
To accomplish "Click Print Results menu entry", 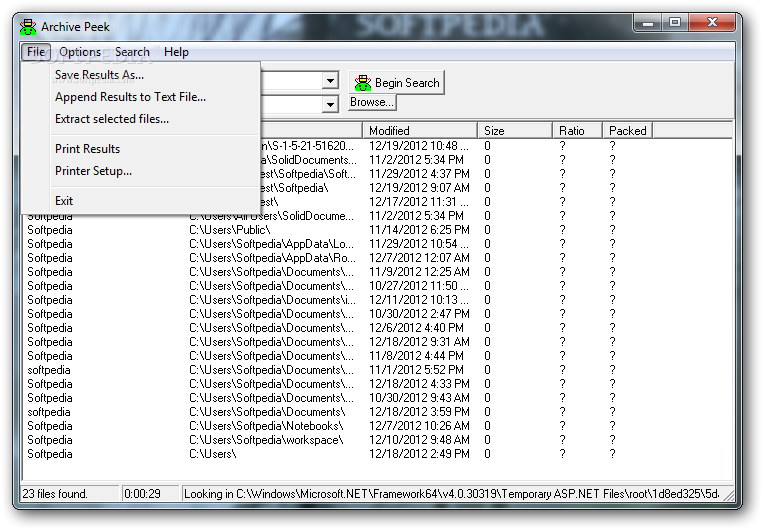I will tap(155, 149).
